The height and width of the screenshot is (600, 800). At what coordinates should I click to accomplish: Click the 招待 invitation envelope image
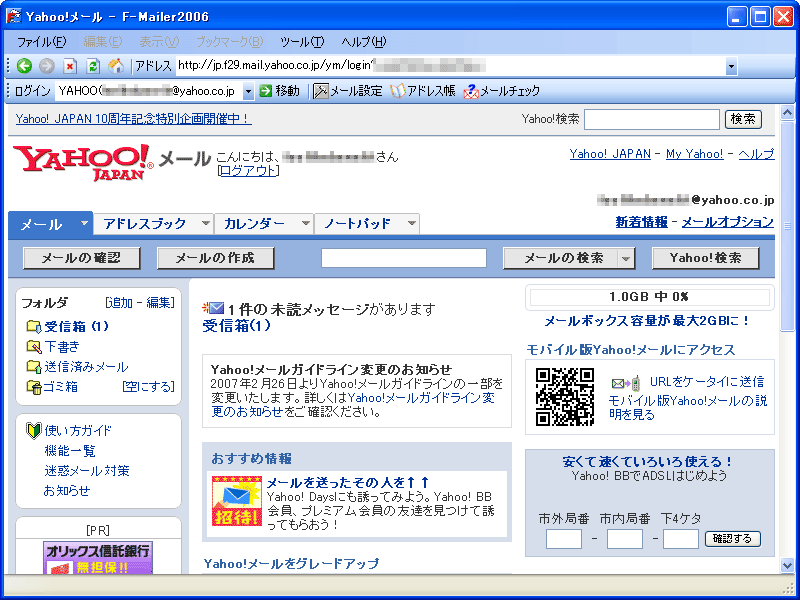click(x=237, y=501)
